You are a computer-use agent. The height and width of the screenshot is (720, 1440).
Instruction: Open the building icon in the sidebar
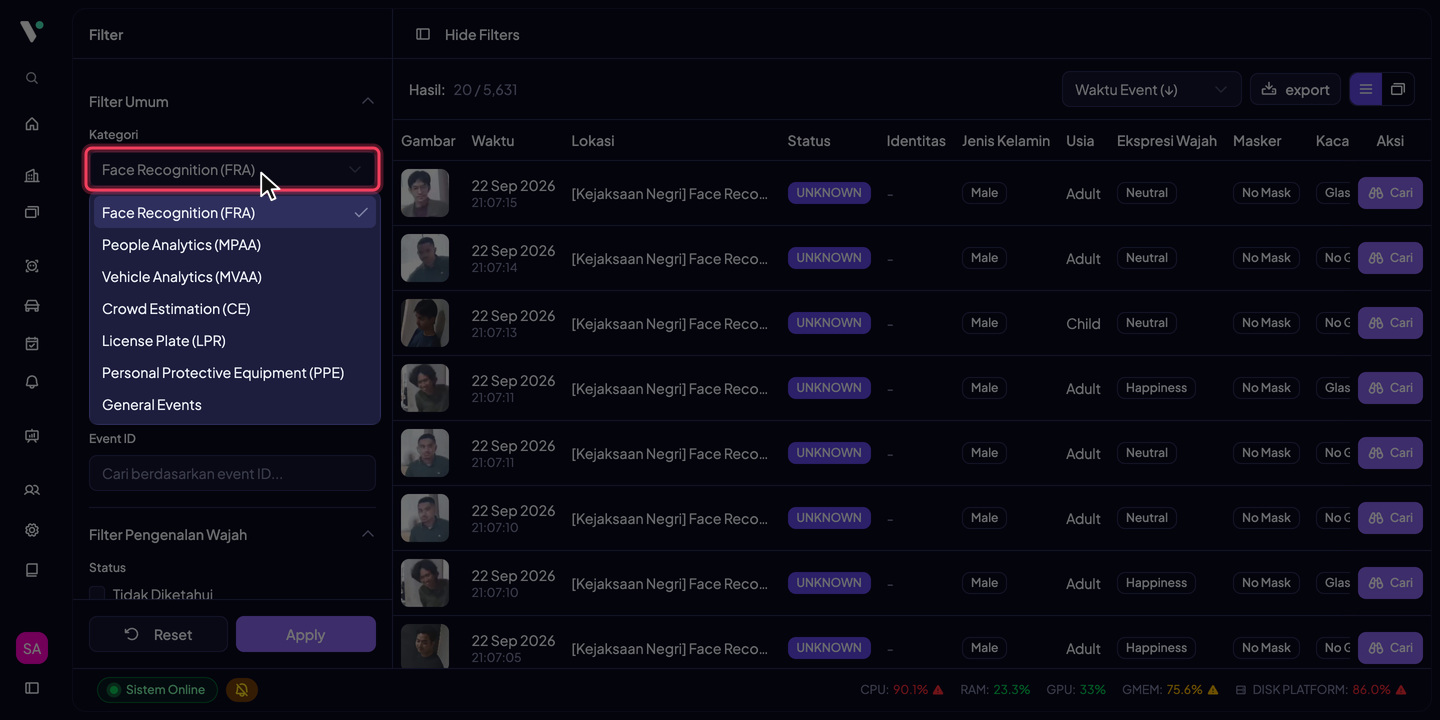click(32, 176)
